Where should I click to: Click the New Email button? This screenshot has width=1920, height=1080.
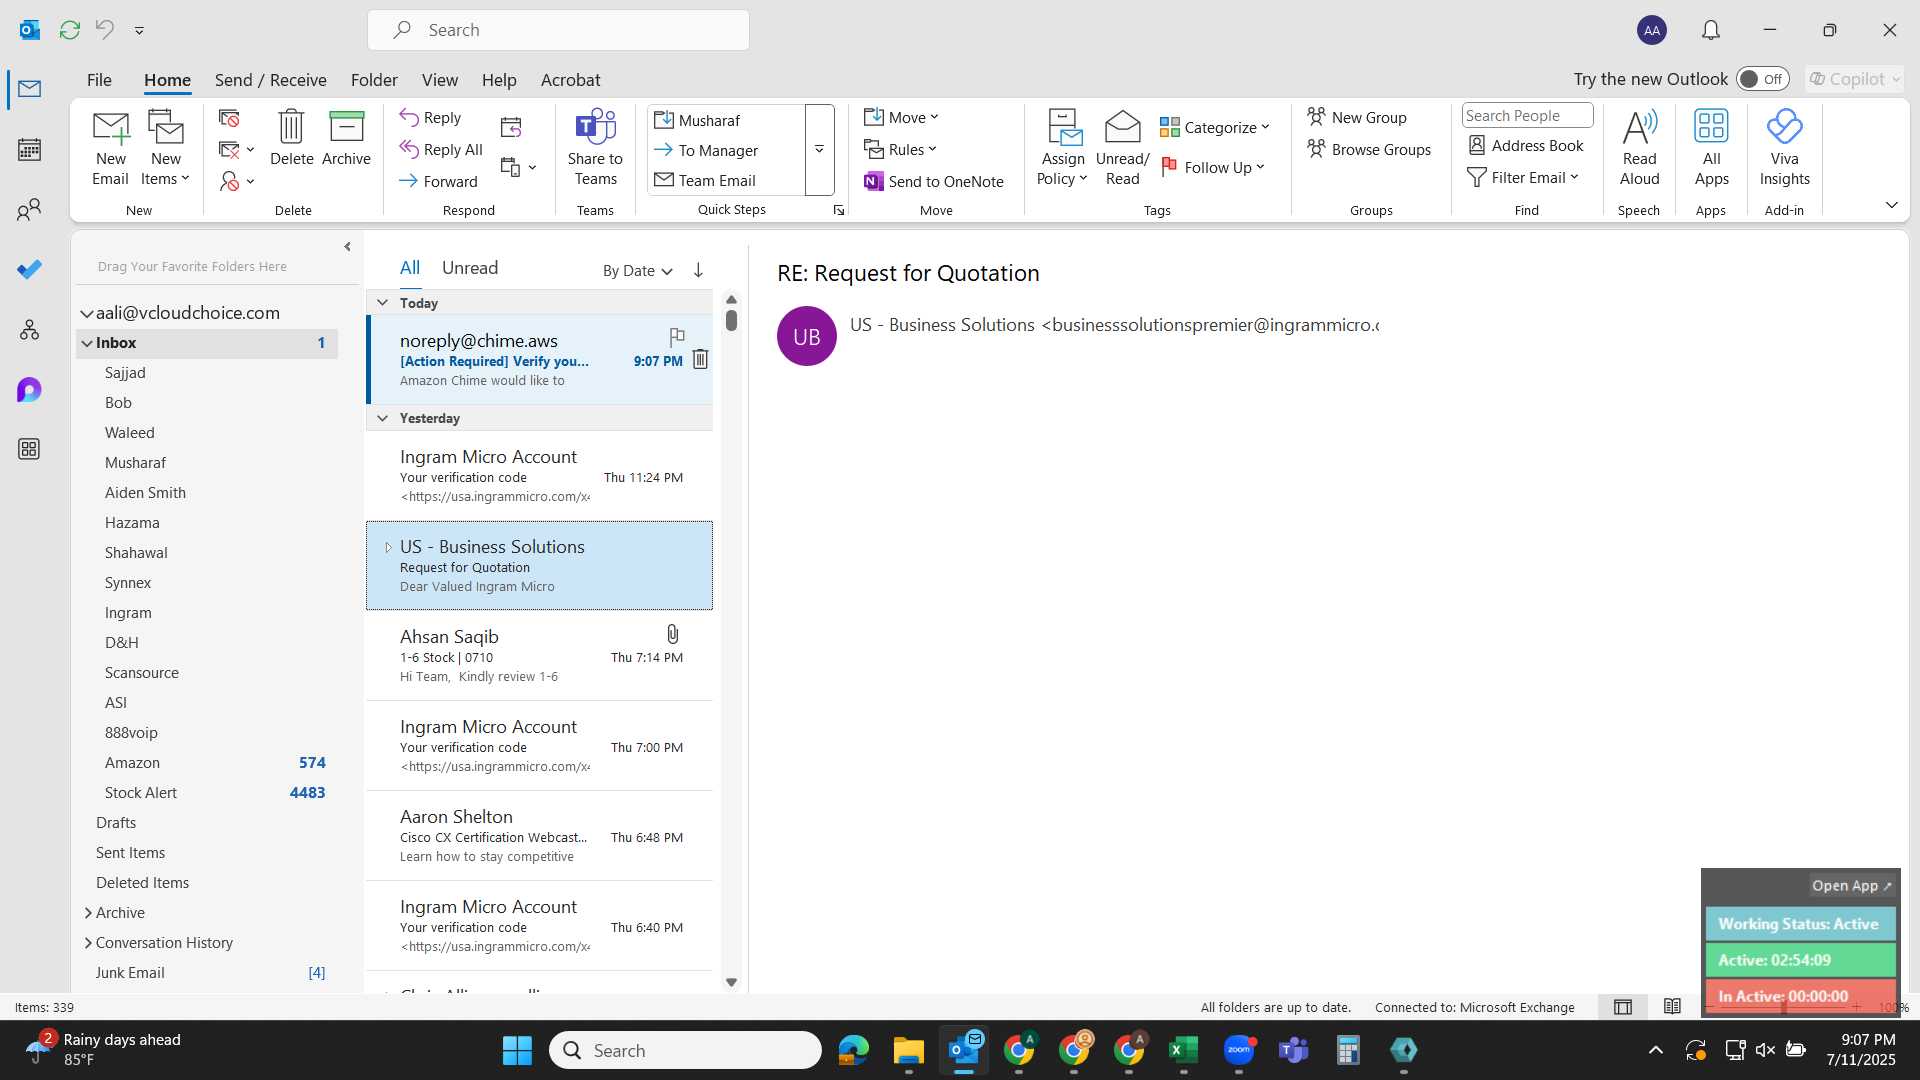pyautogui.click(x=110, y=148)
